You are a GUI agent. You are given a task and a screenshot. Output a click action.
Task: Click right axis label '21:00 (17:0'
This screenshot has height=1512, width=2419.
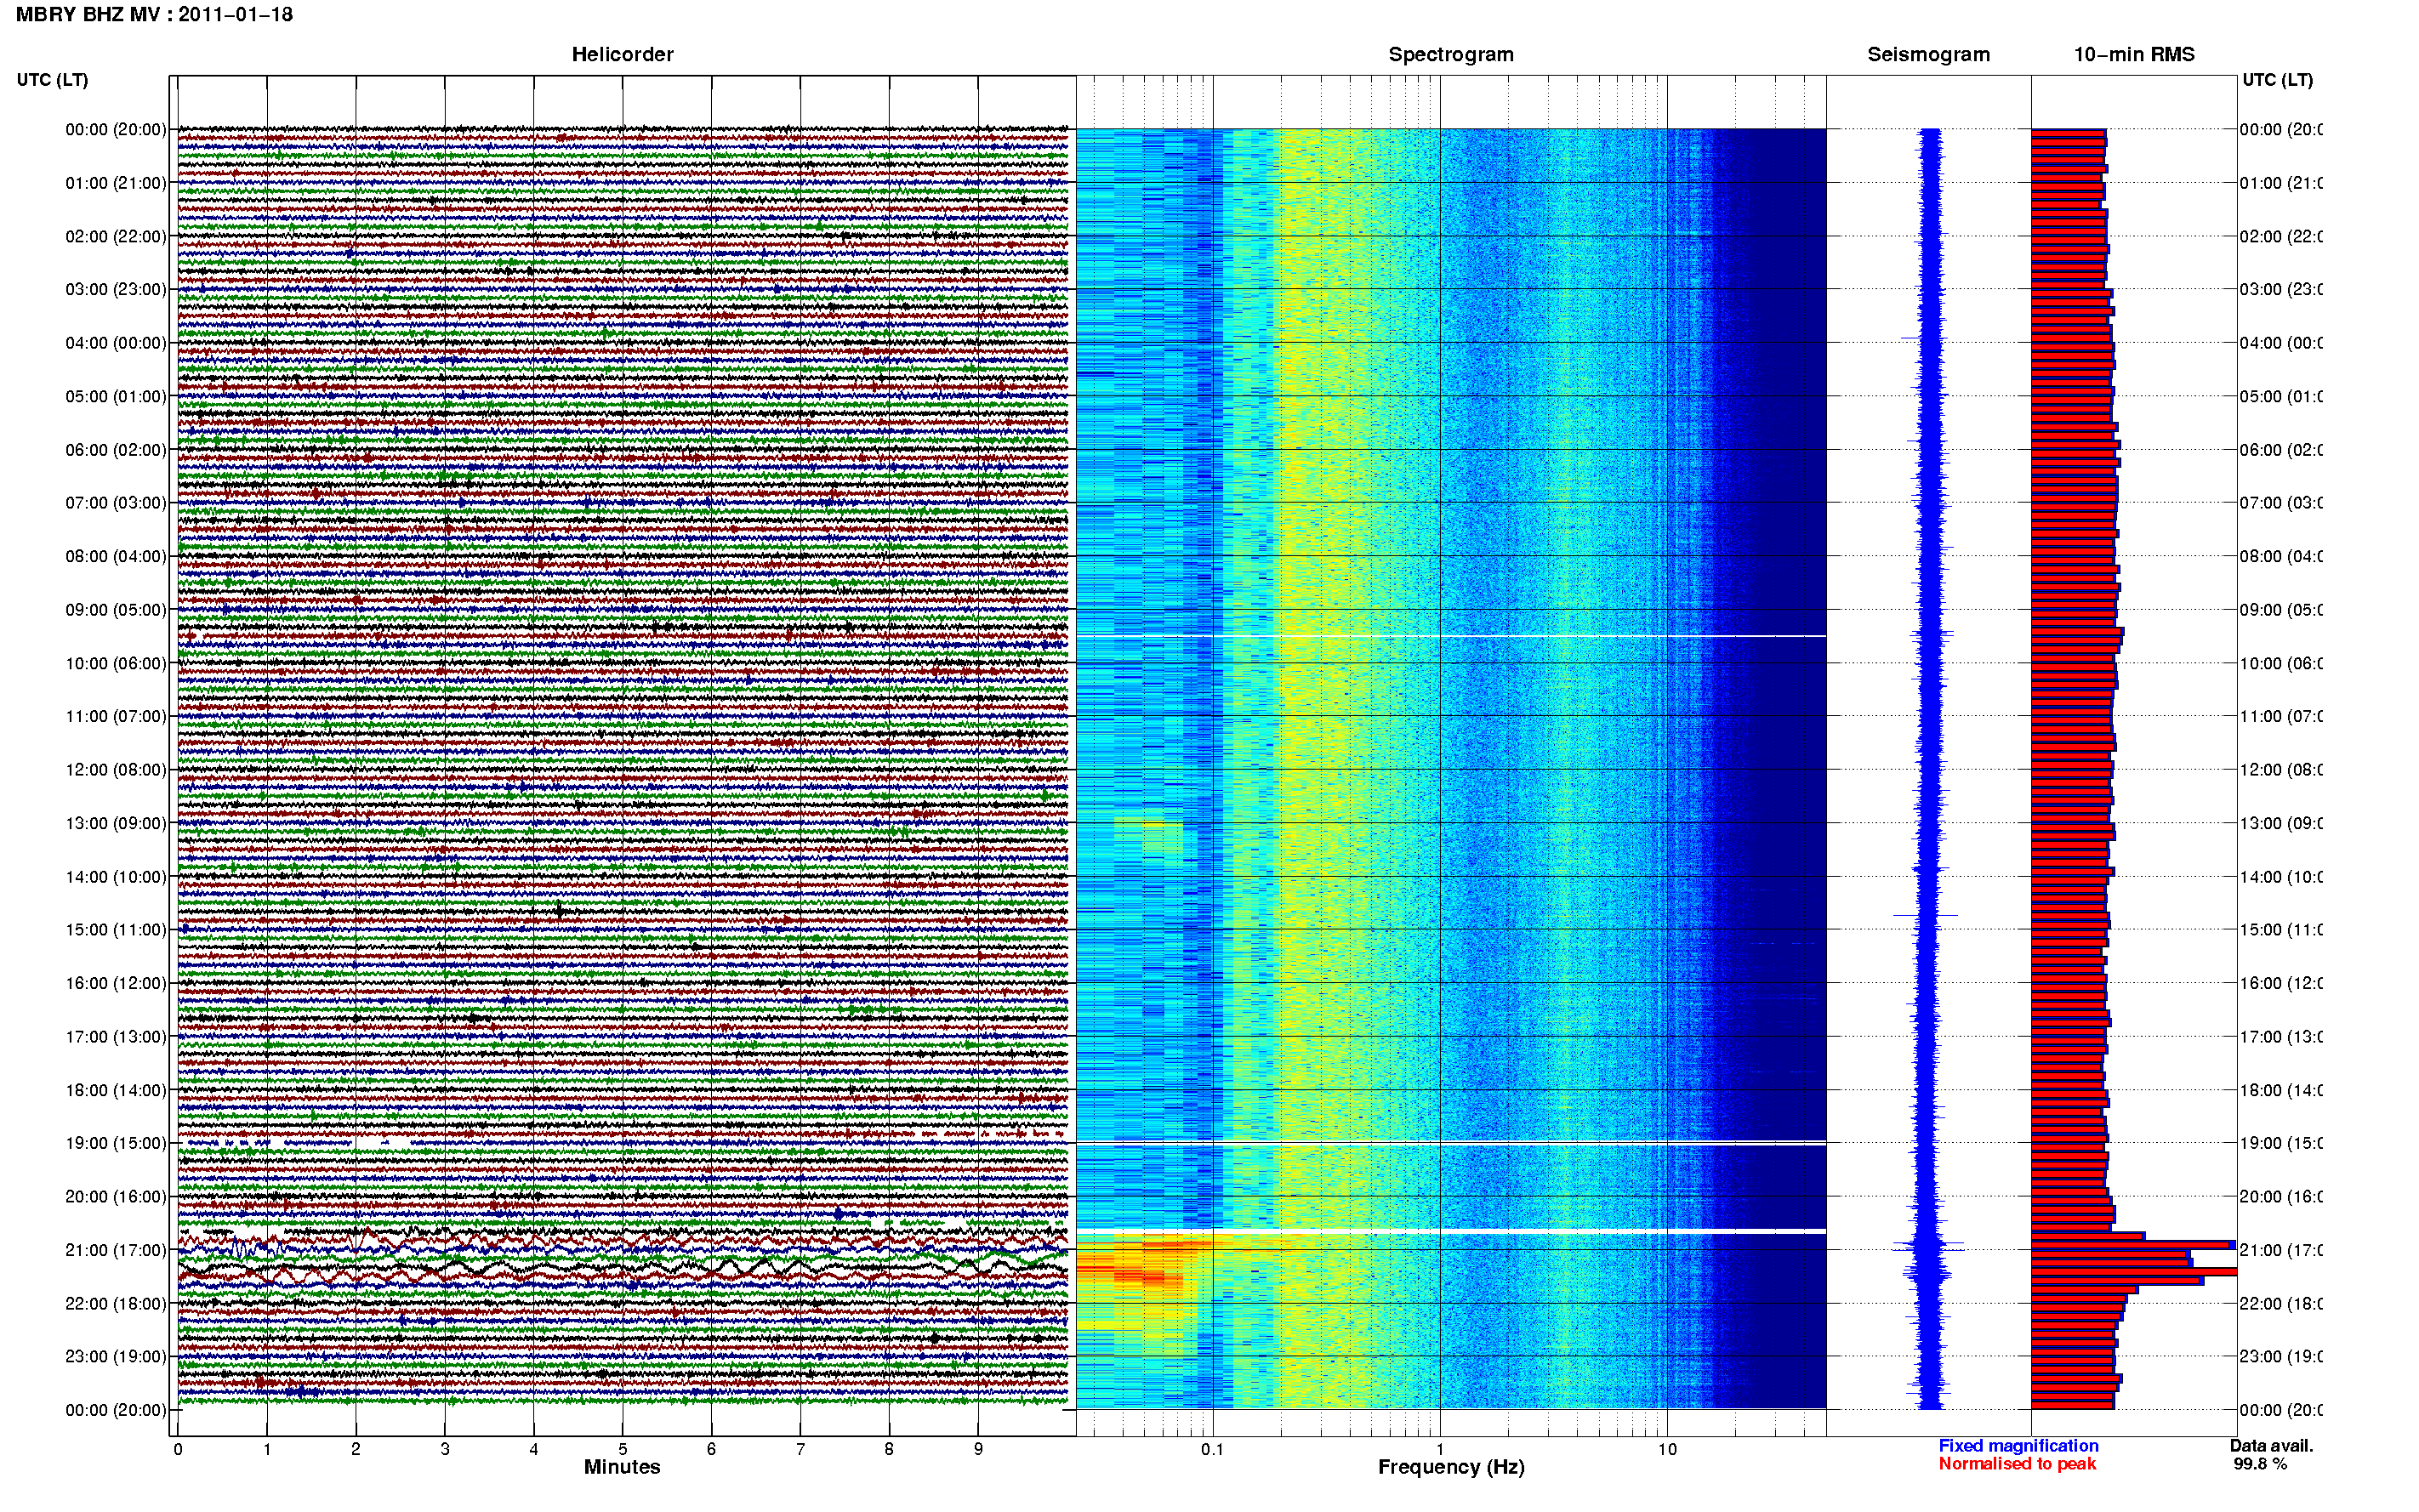click(2281, 1250)
